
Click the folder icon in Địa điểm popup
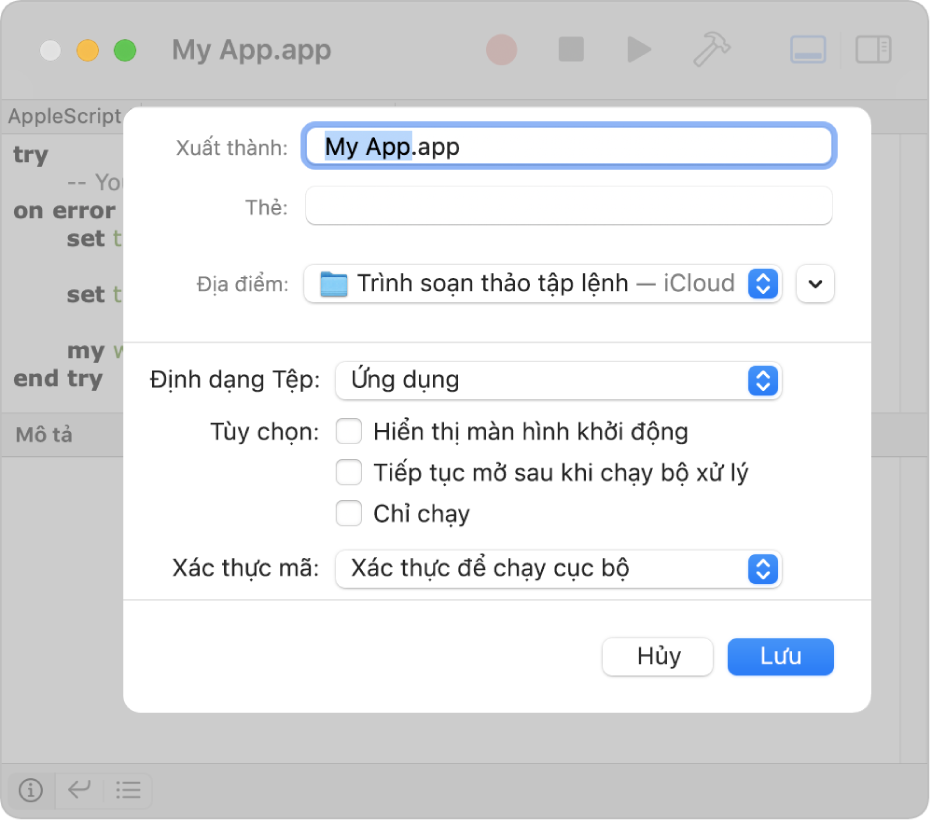(334, 284)
